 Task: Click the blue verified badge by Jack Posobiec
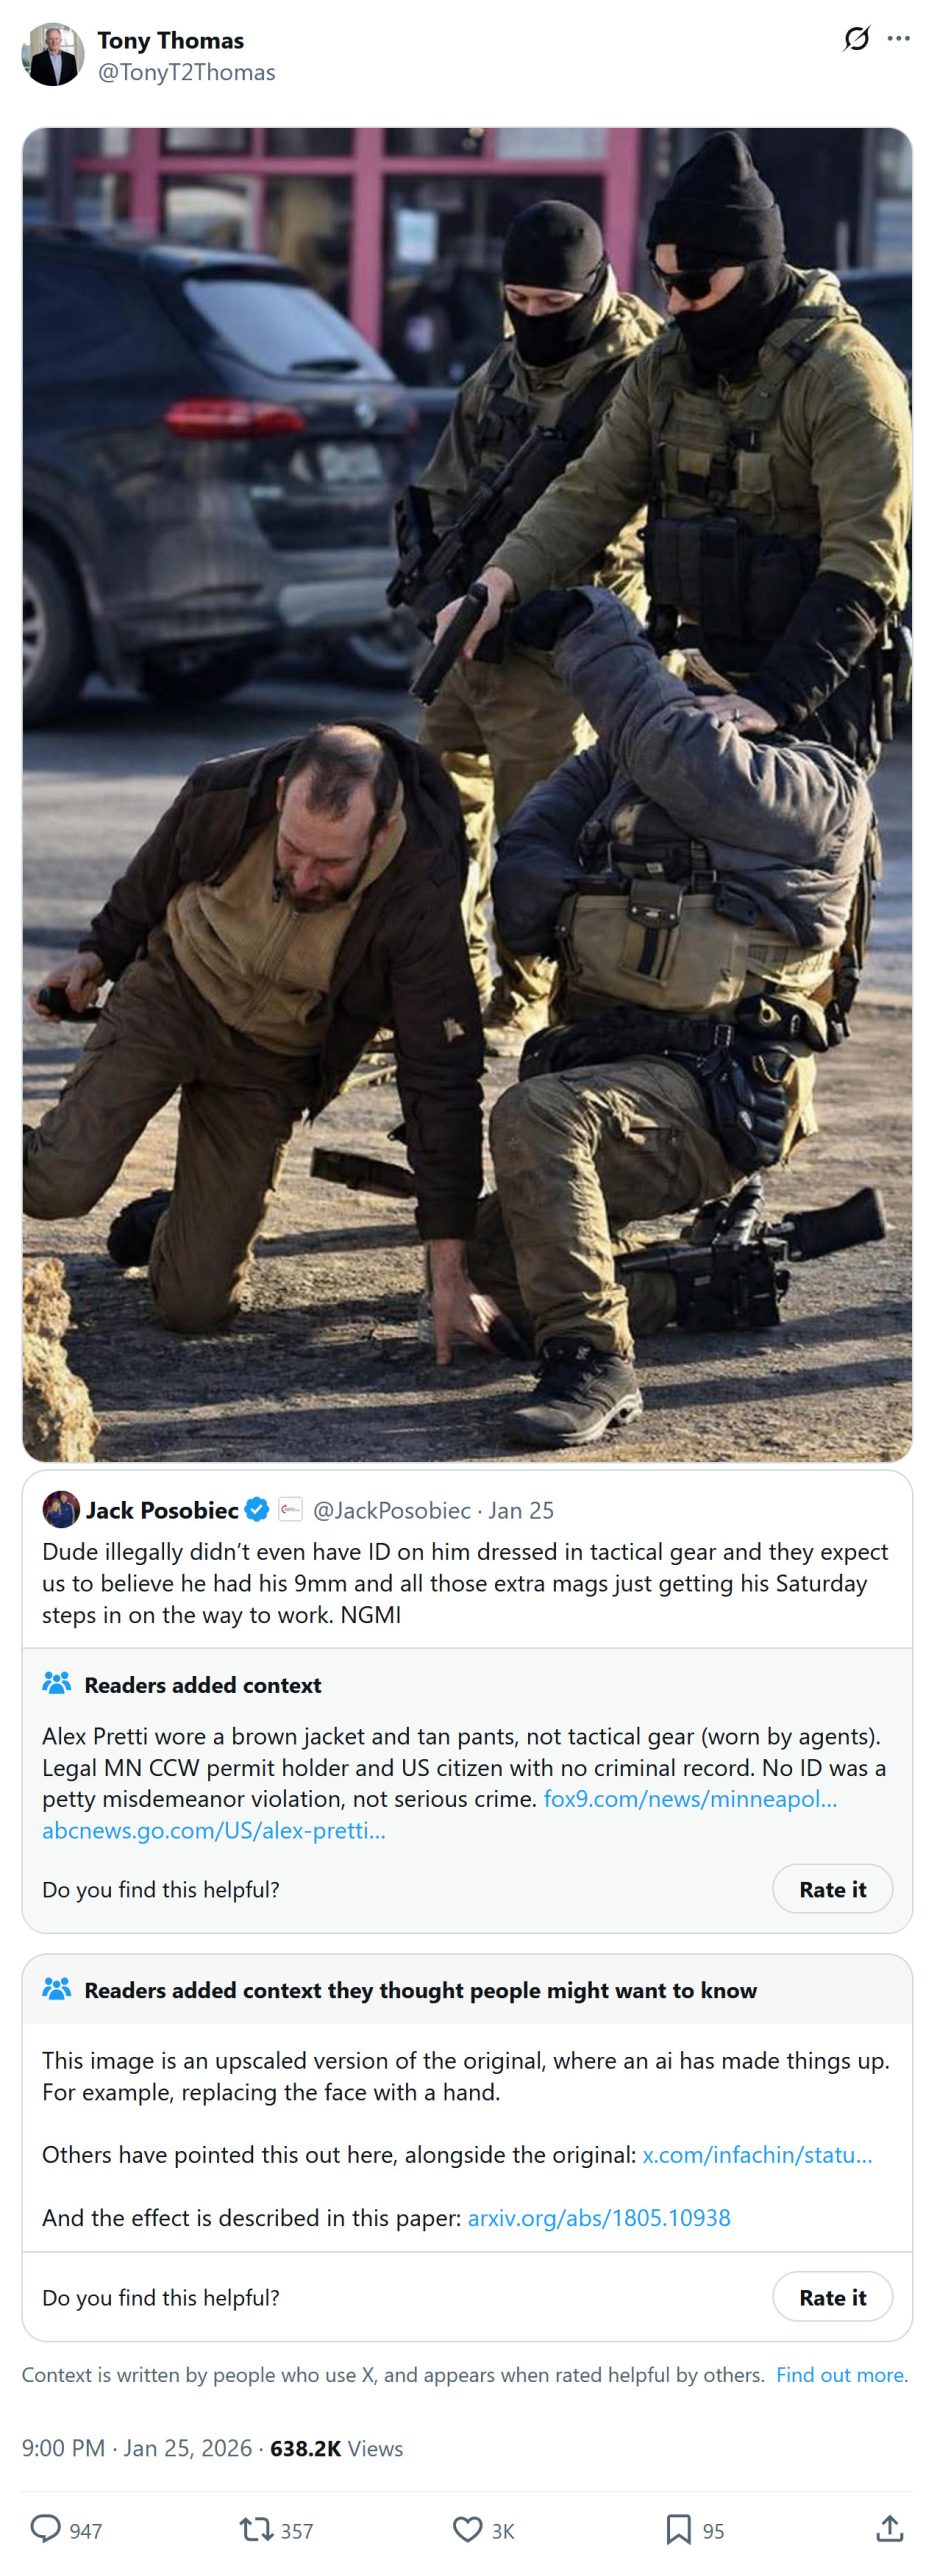(x=257, y=1510)
